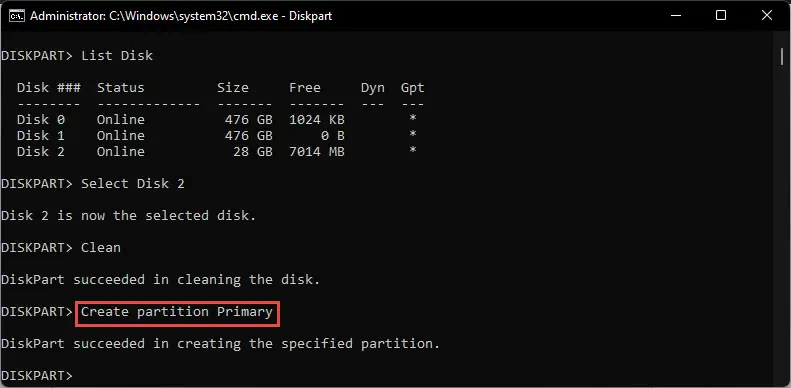Click the Administrator cmd.exe title text
This screenshot has height=388, width=791.
point(181,16)
